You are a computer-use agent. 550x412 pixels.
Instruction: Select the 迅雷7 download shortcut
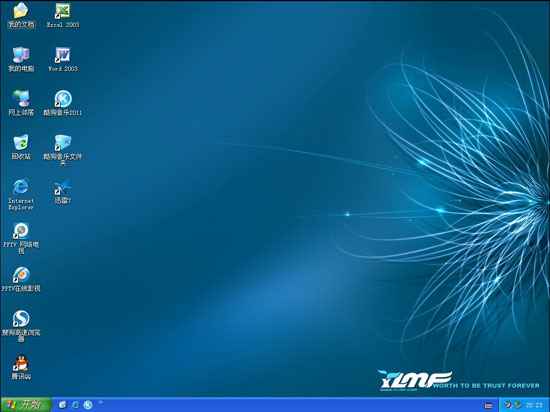click(63, 191)
